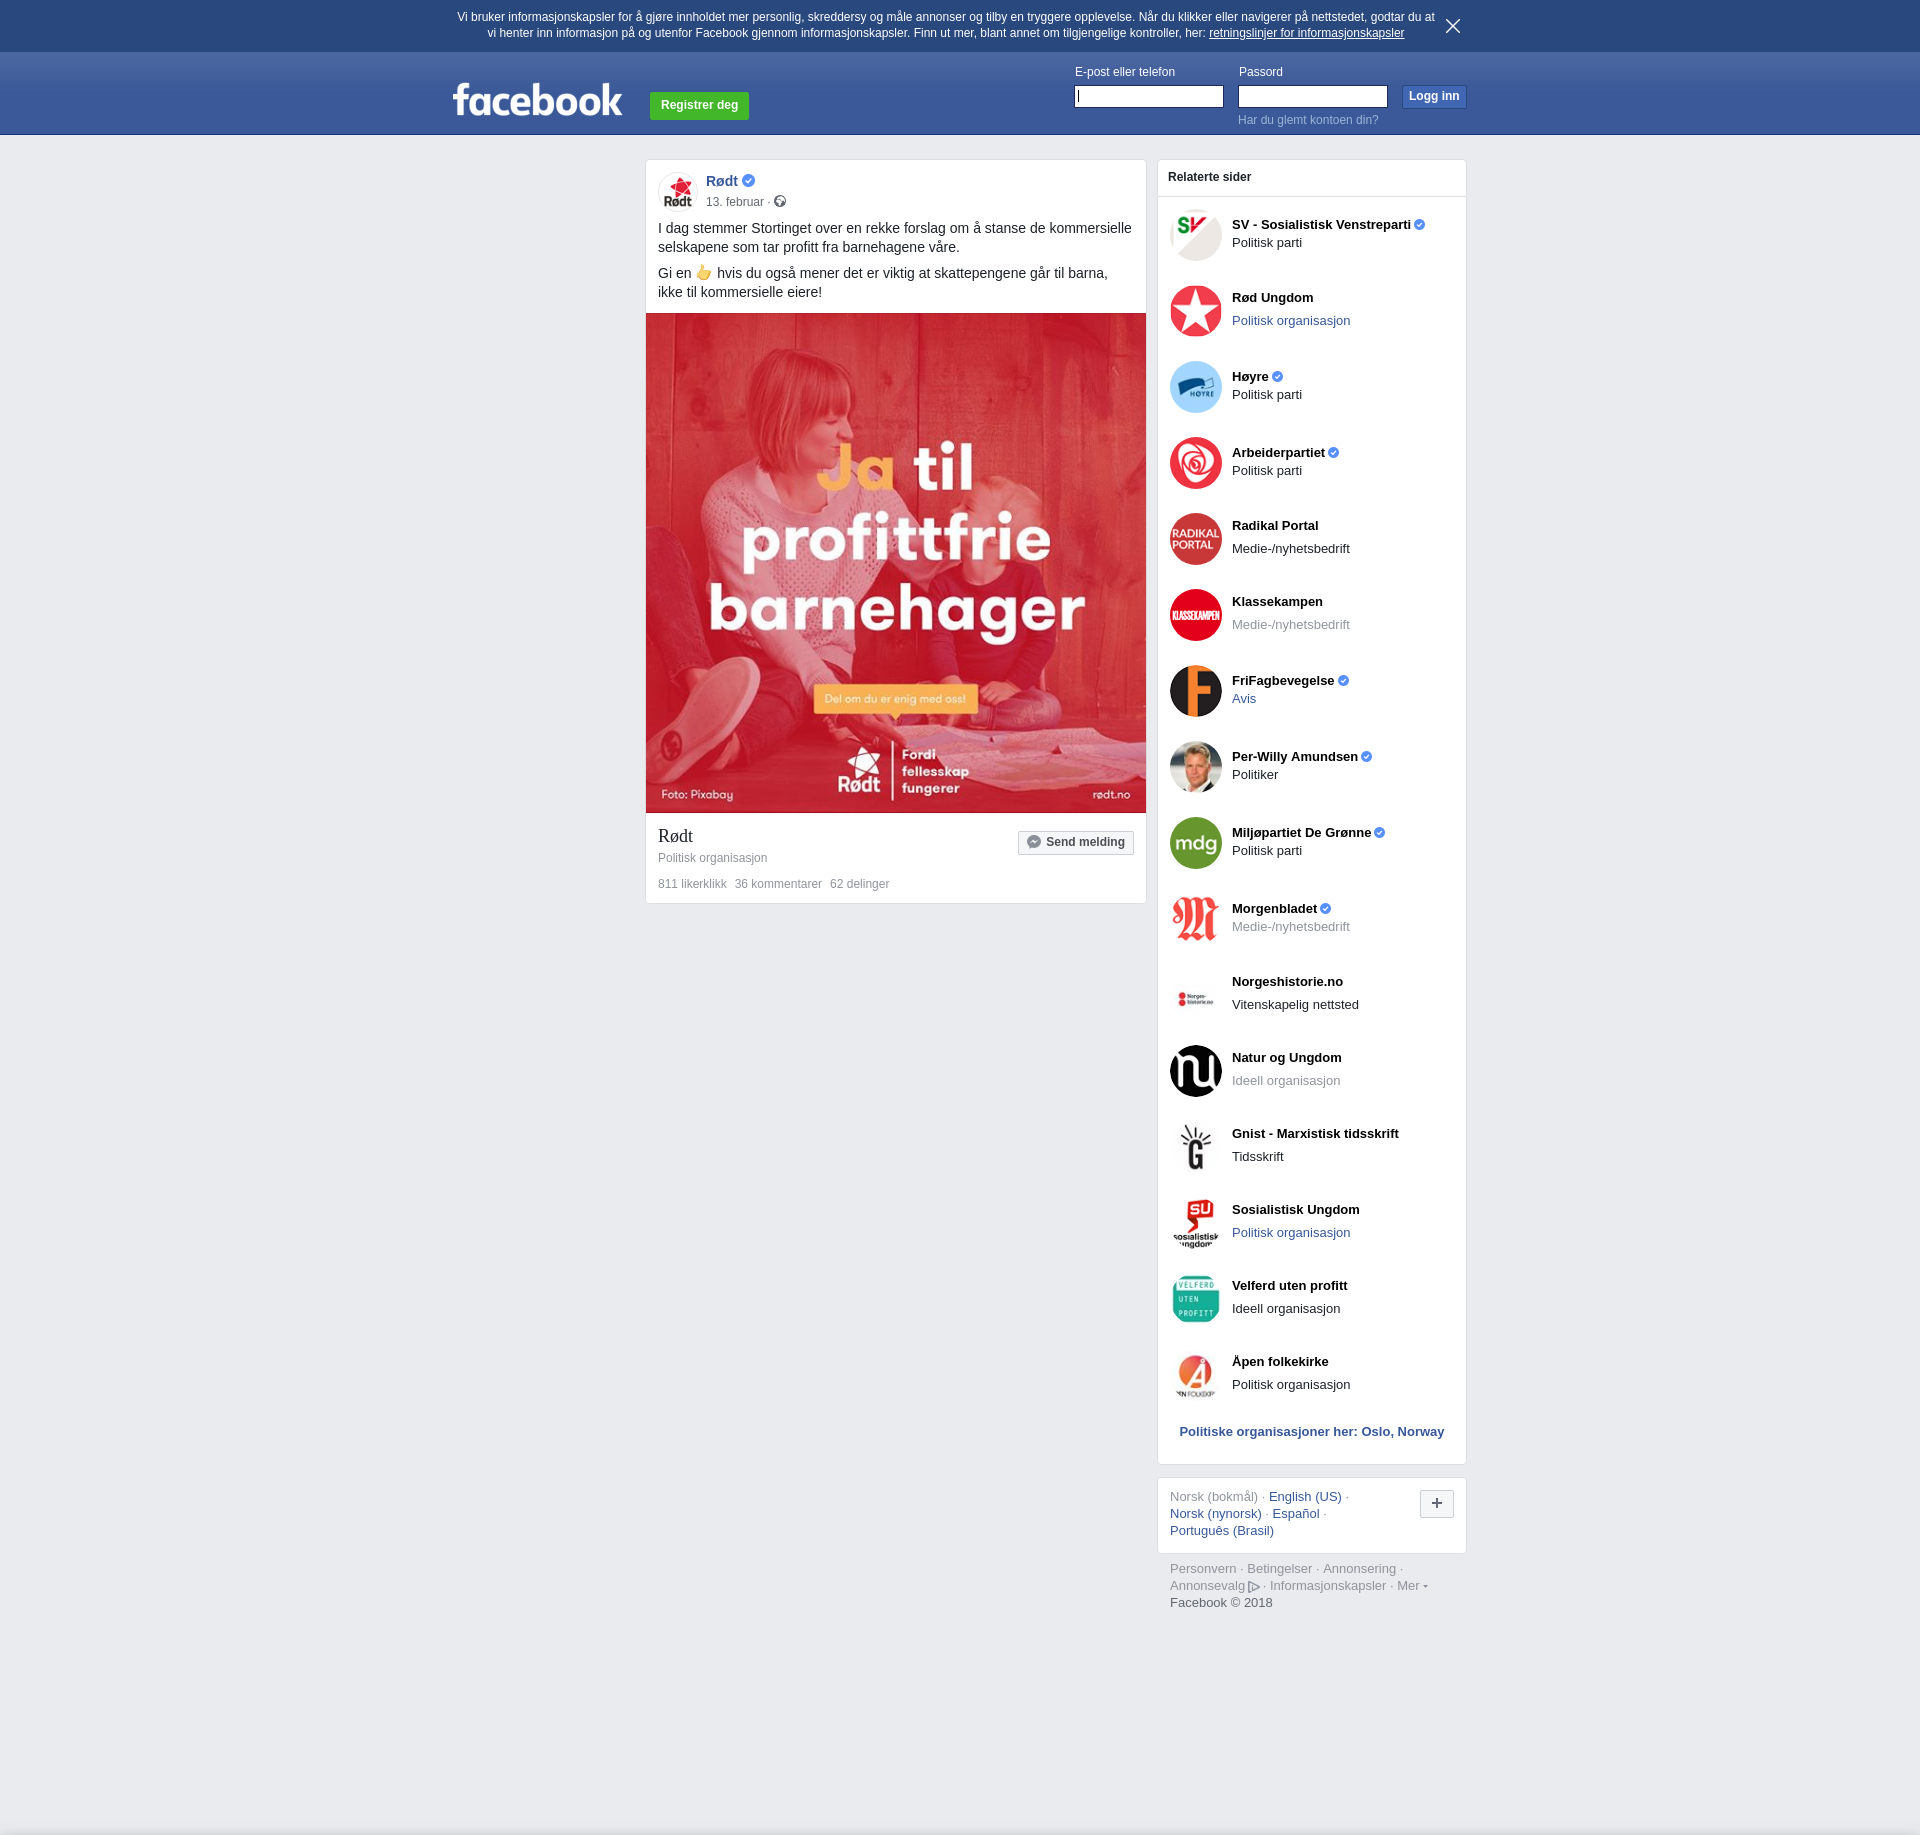
Task: Open Radikal Portal page name
Action: coord(1275,526)
